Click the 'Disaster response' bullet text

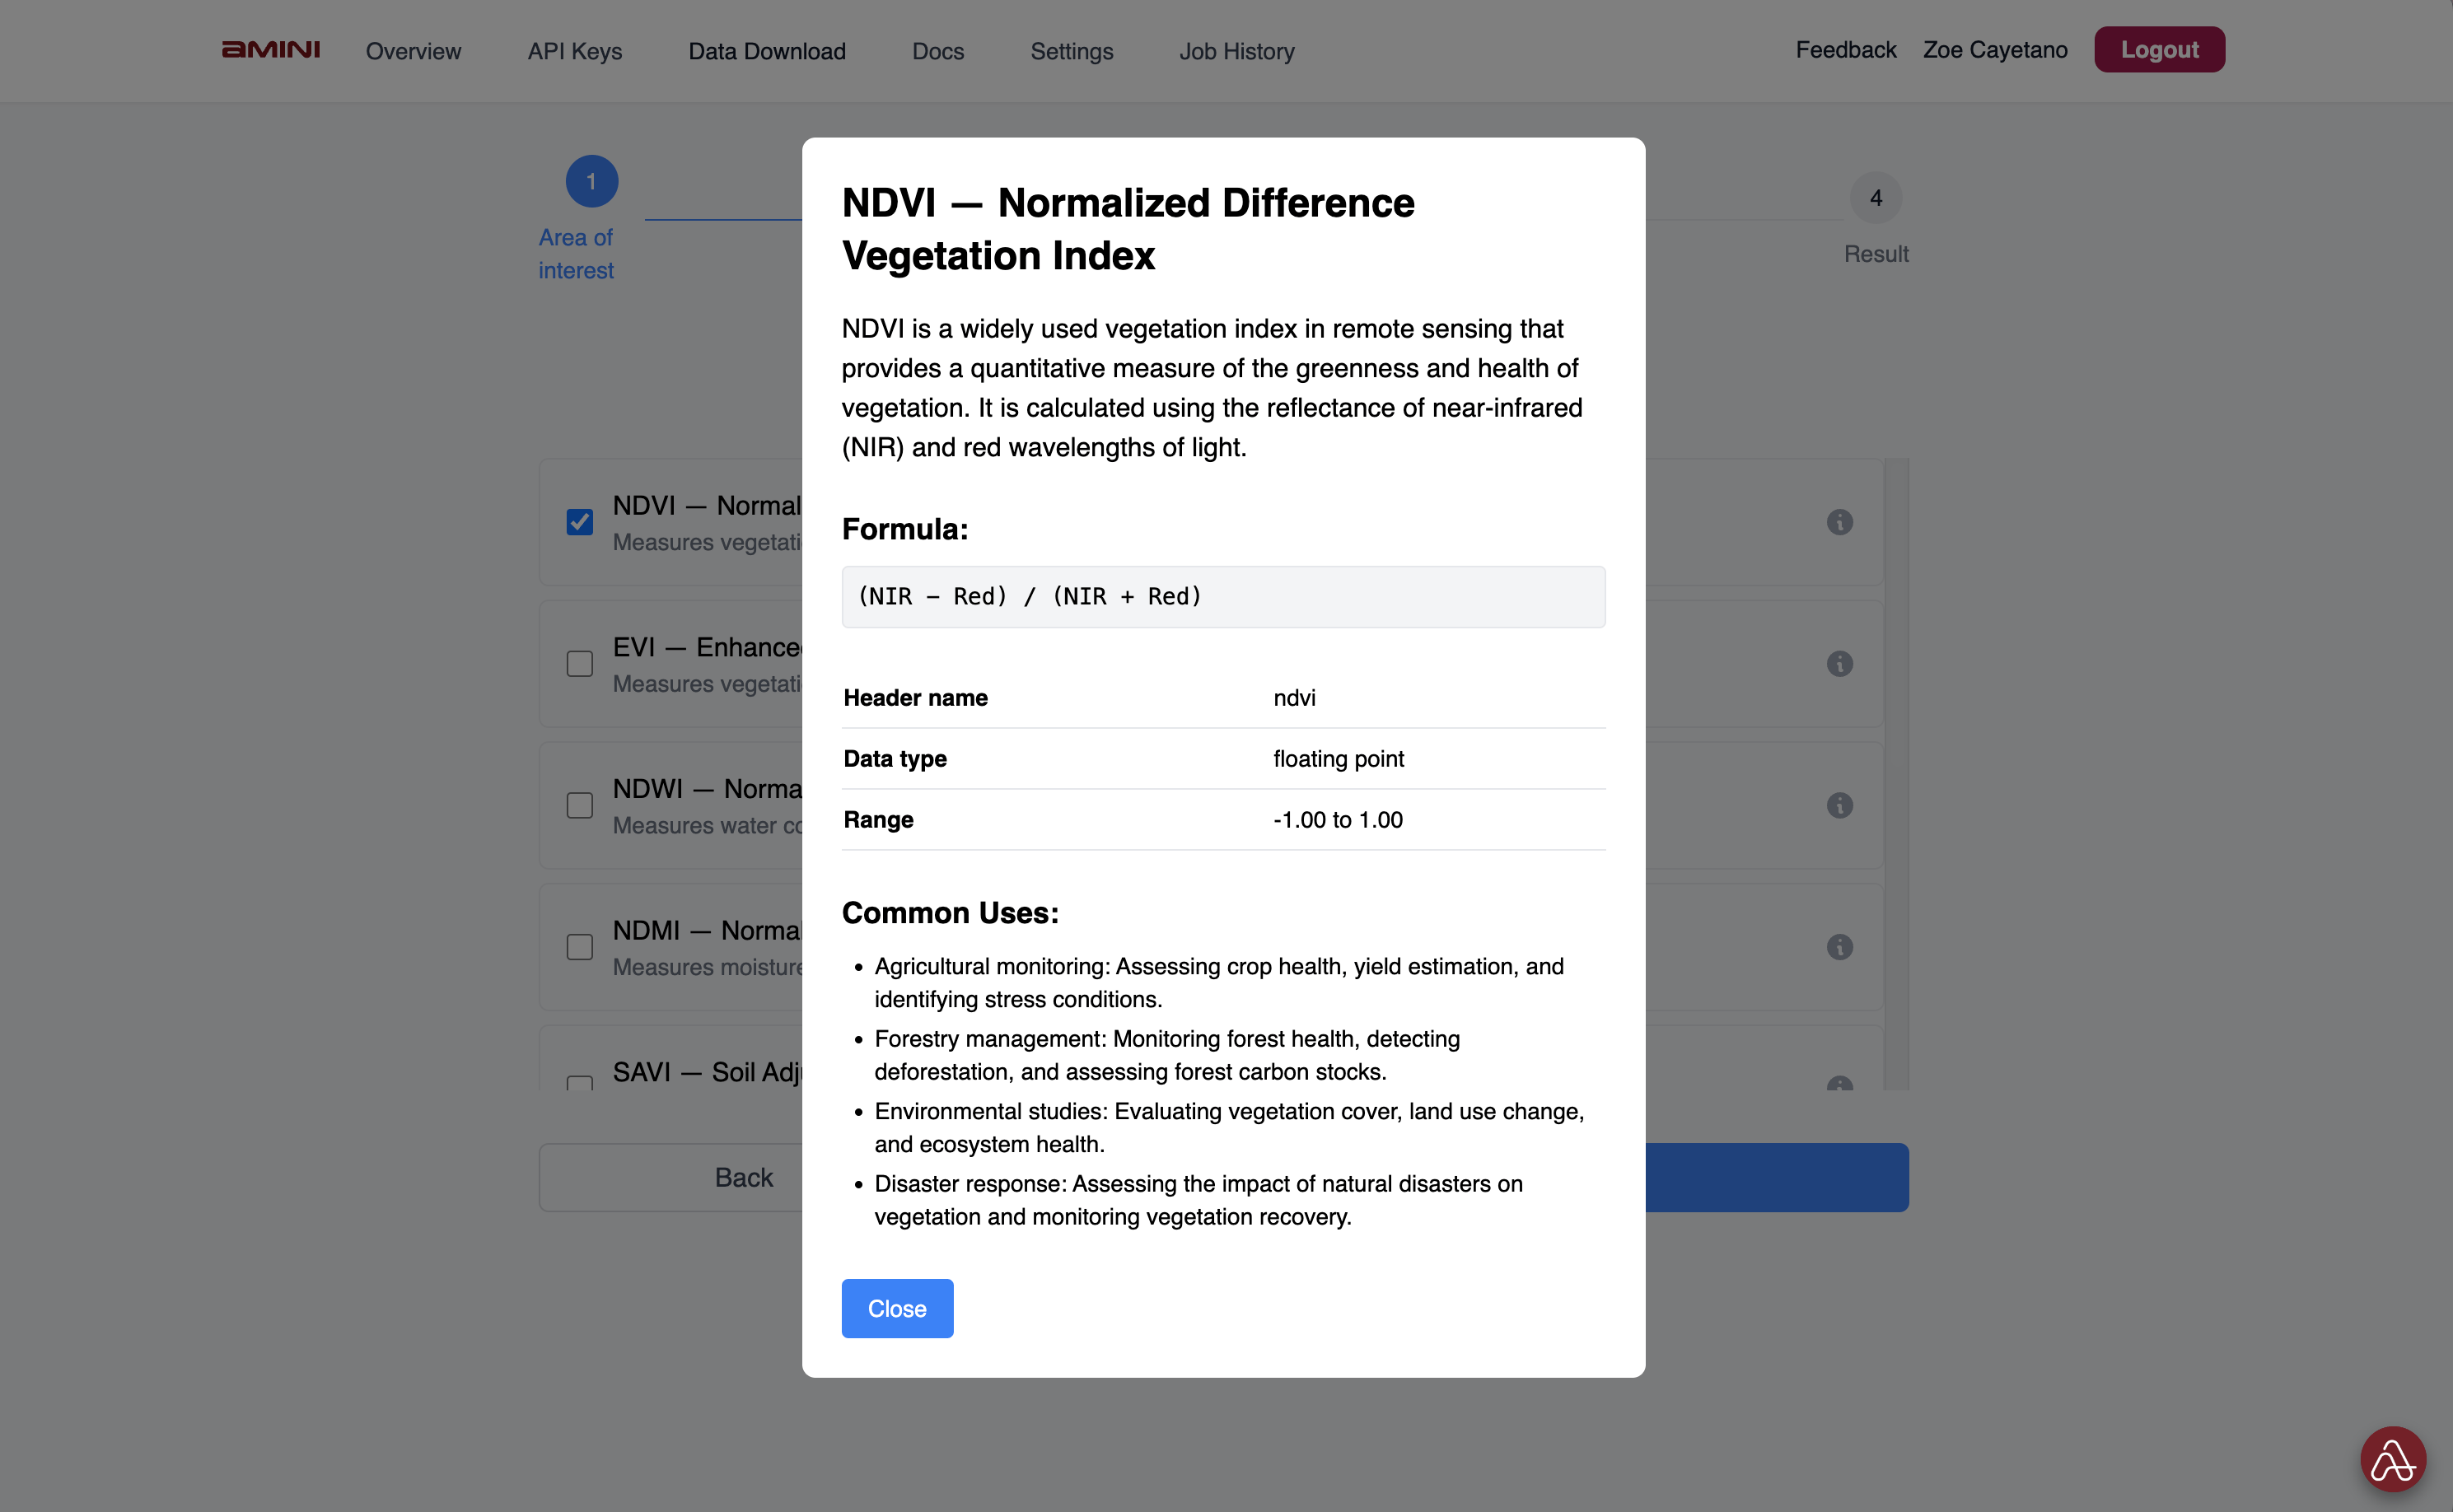click(x=1199, y=1200)
